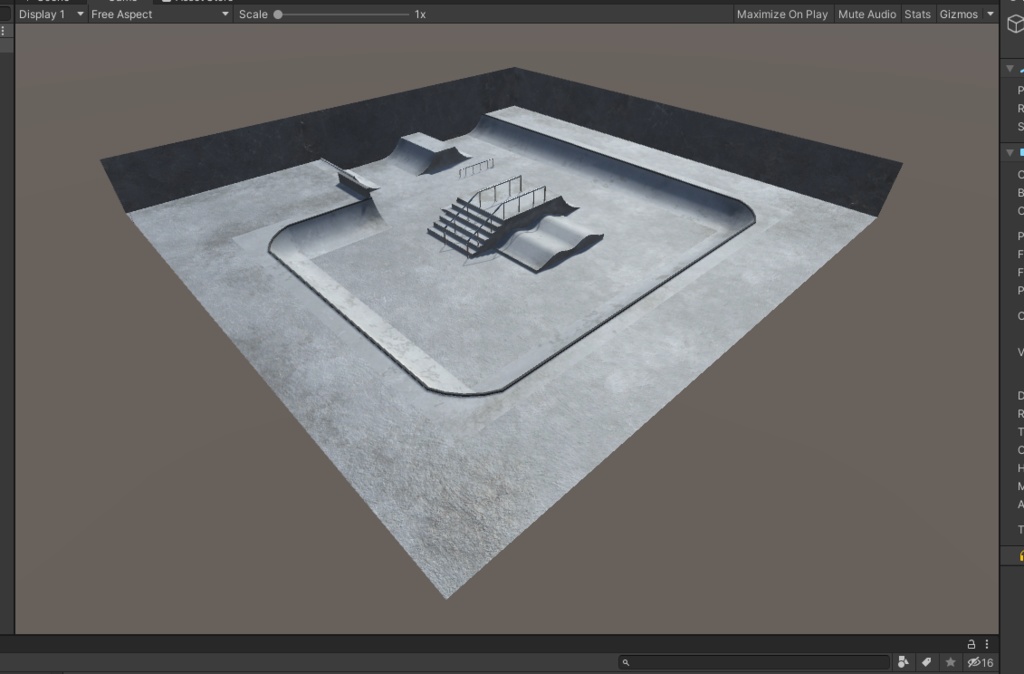Image resolution: width=1024 pixels, height=674 pixels.
Task: Toggle the Stats overlay
Action: (x=917, y=14)
